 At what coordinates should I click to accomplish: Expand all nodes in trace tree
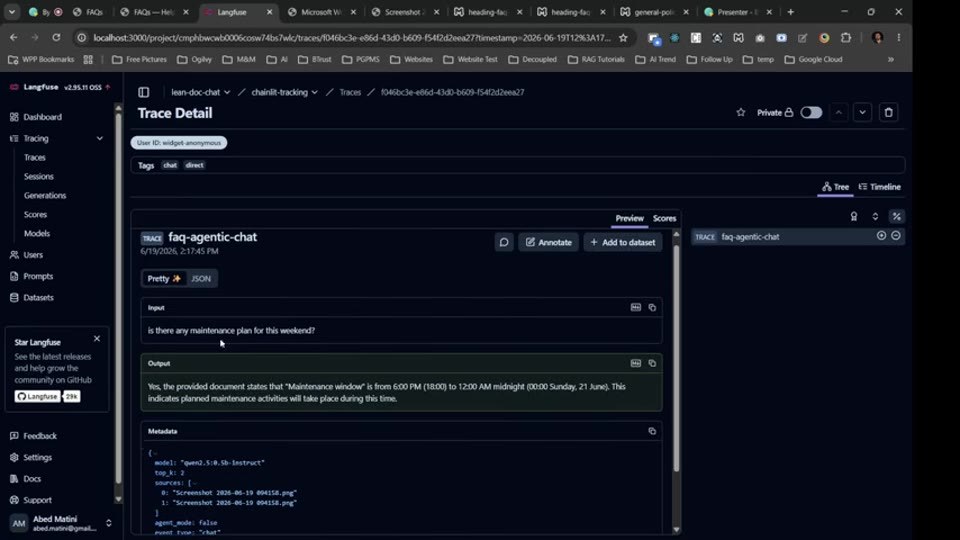pos(881,236)
